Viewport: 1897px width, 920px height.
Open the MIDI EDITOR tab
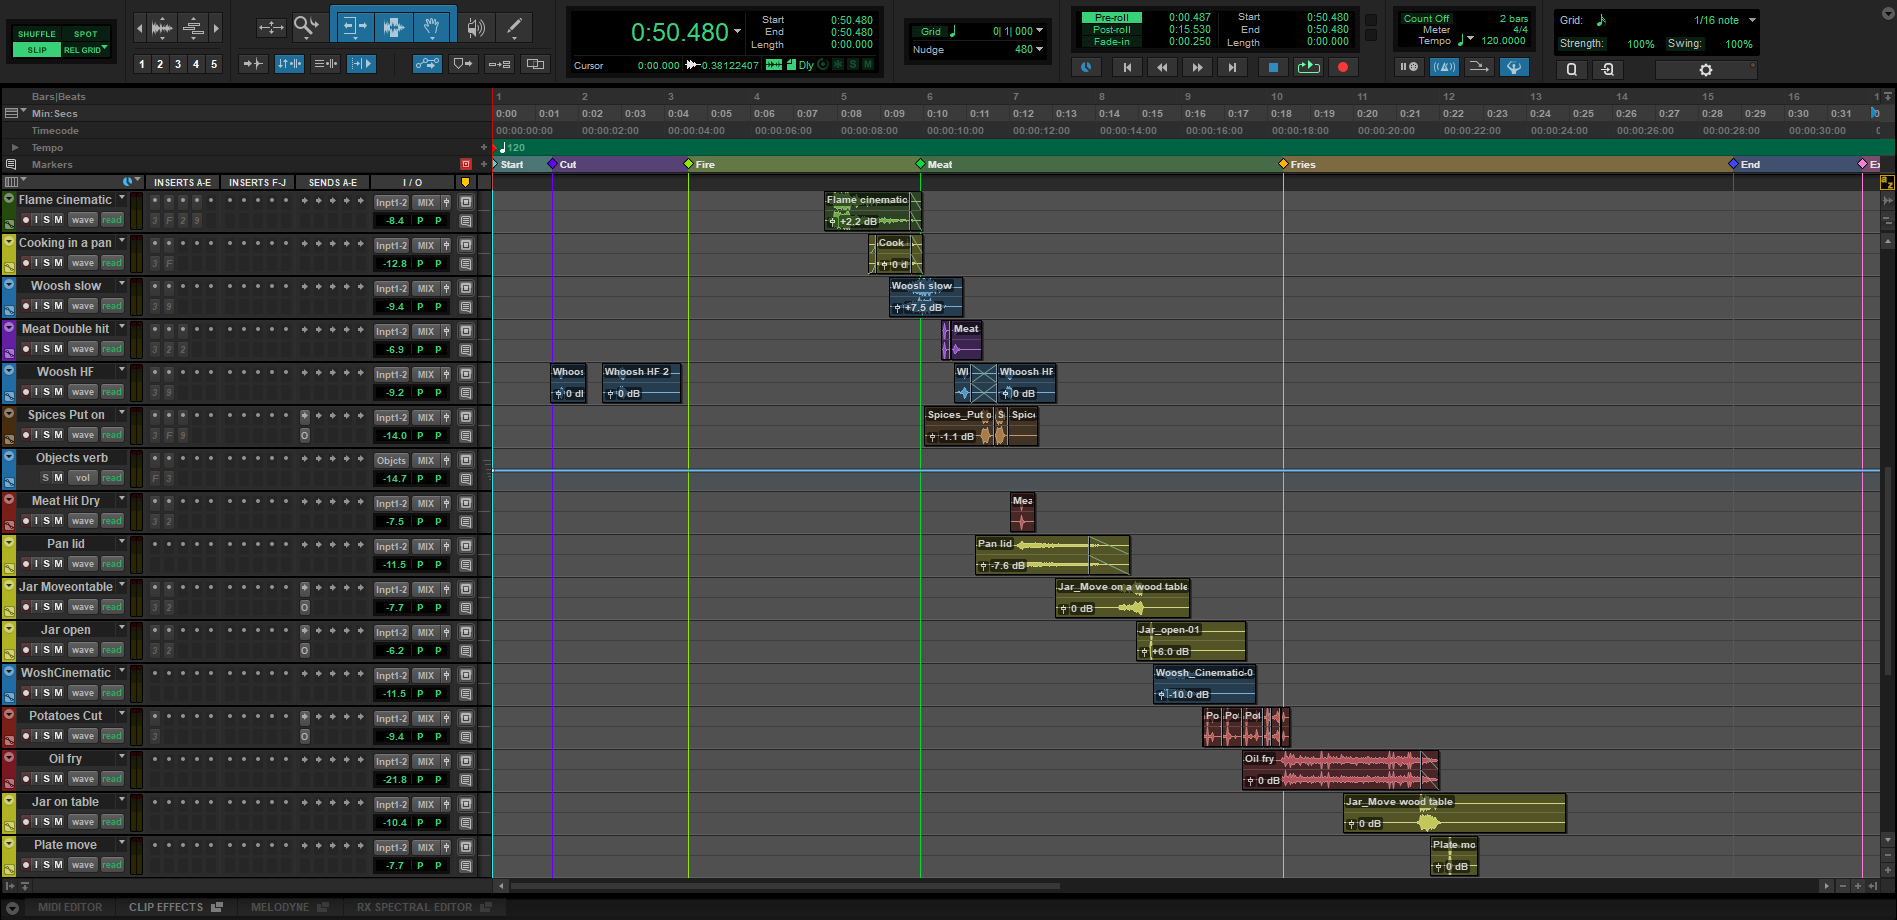(x=70, y=907)
